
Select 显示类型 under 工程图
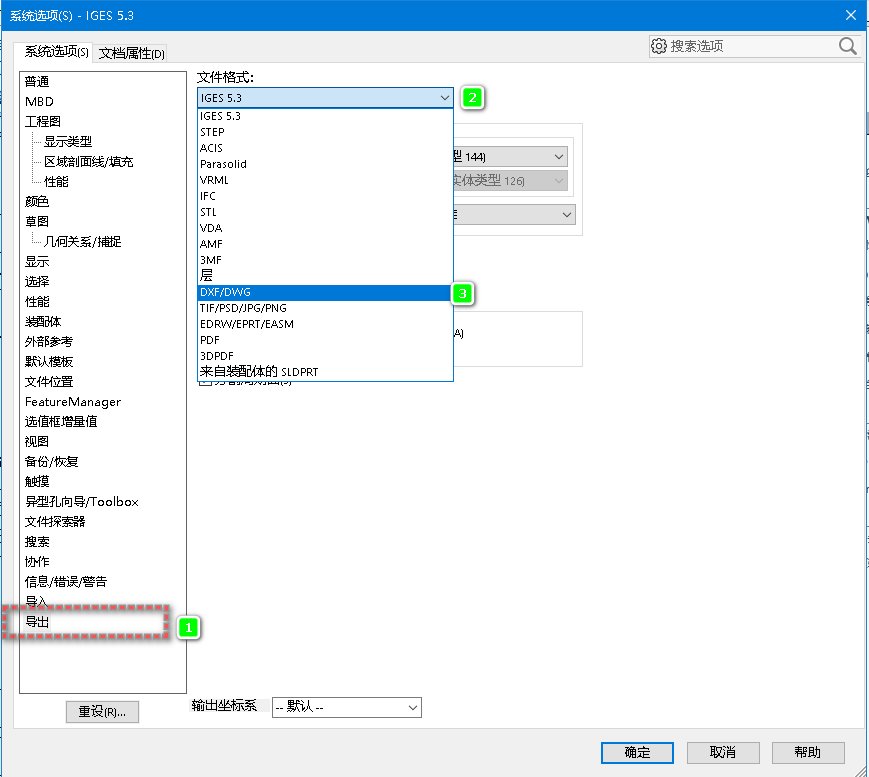pyautogui.click(x=68, y=142)
